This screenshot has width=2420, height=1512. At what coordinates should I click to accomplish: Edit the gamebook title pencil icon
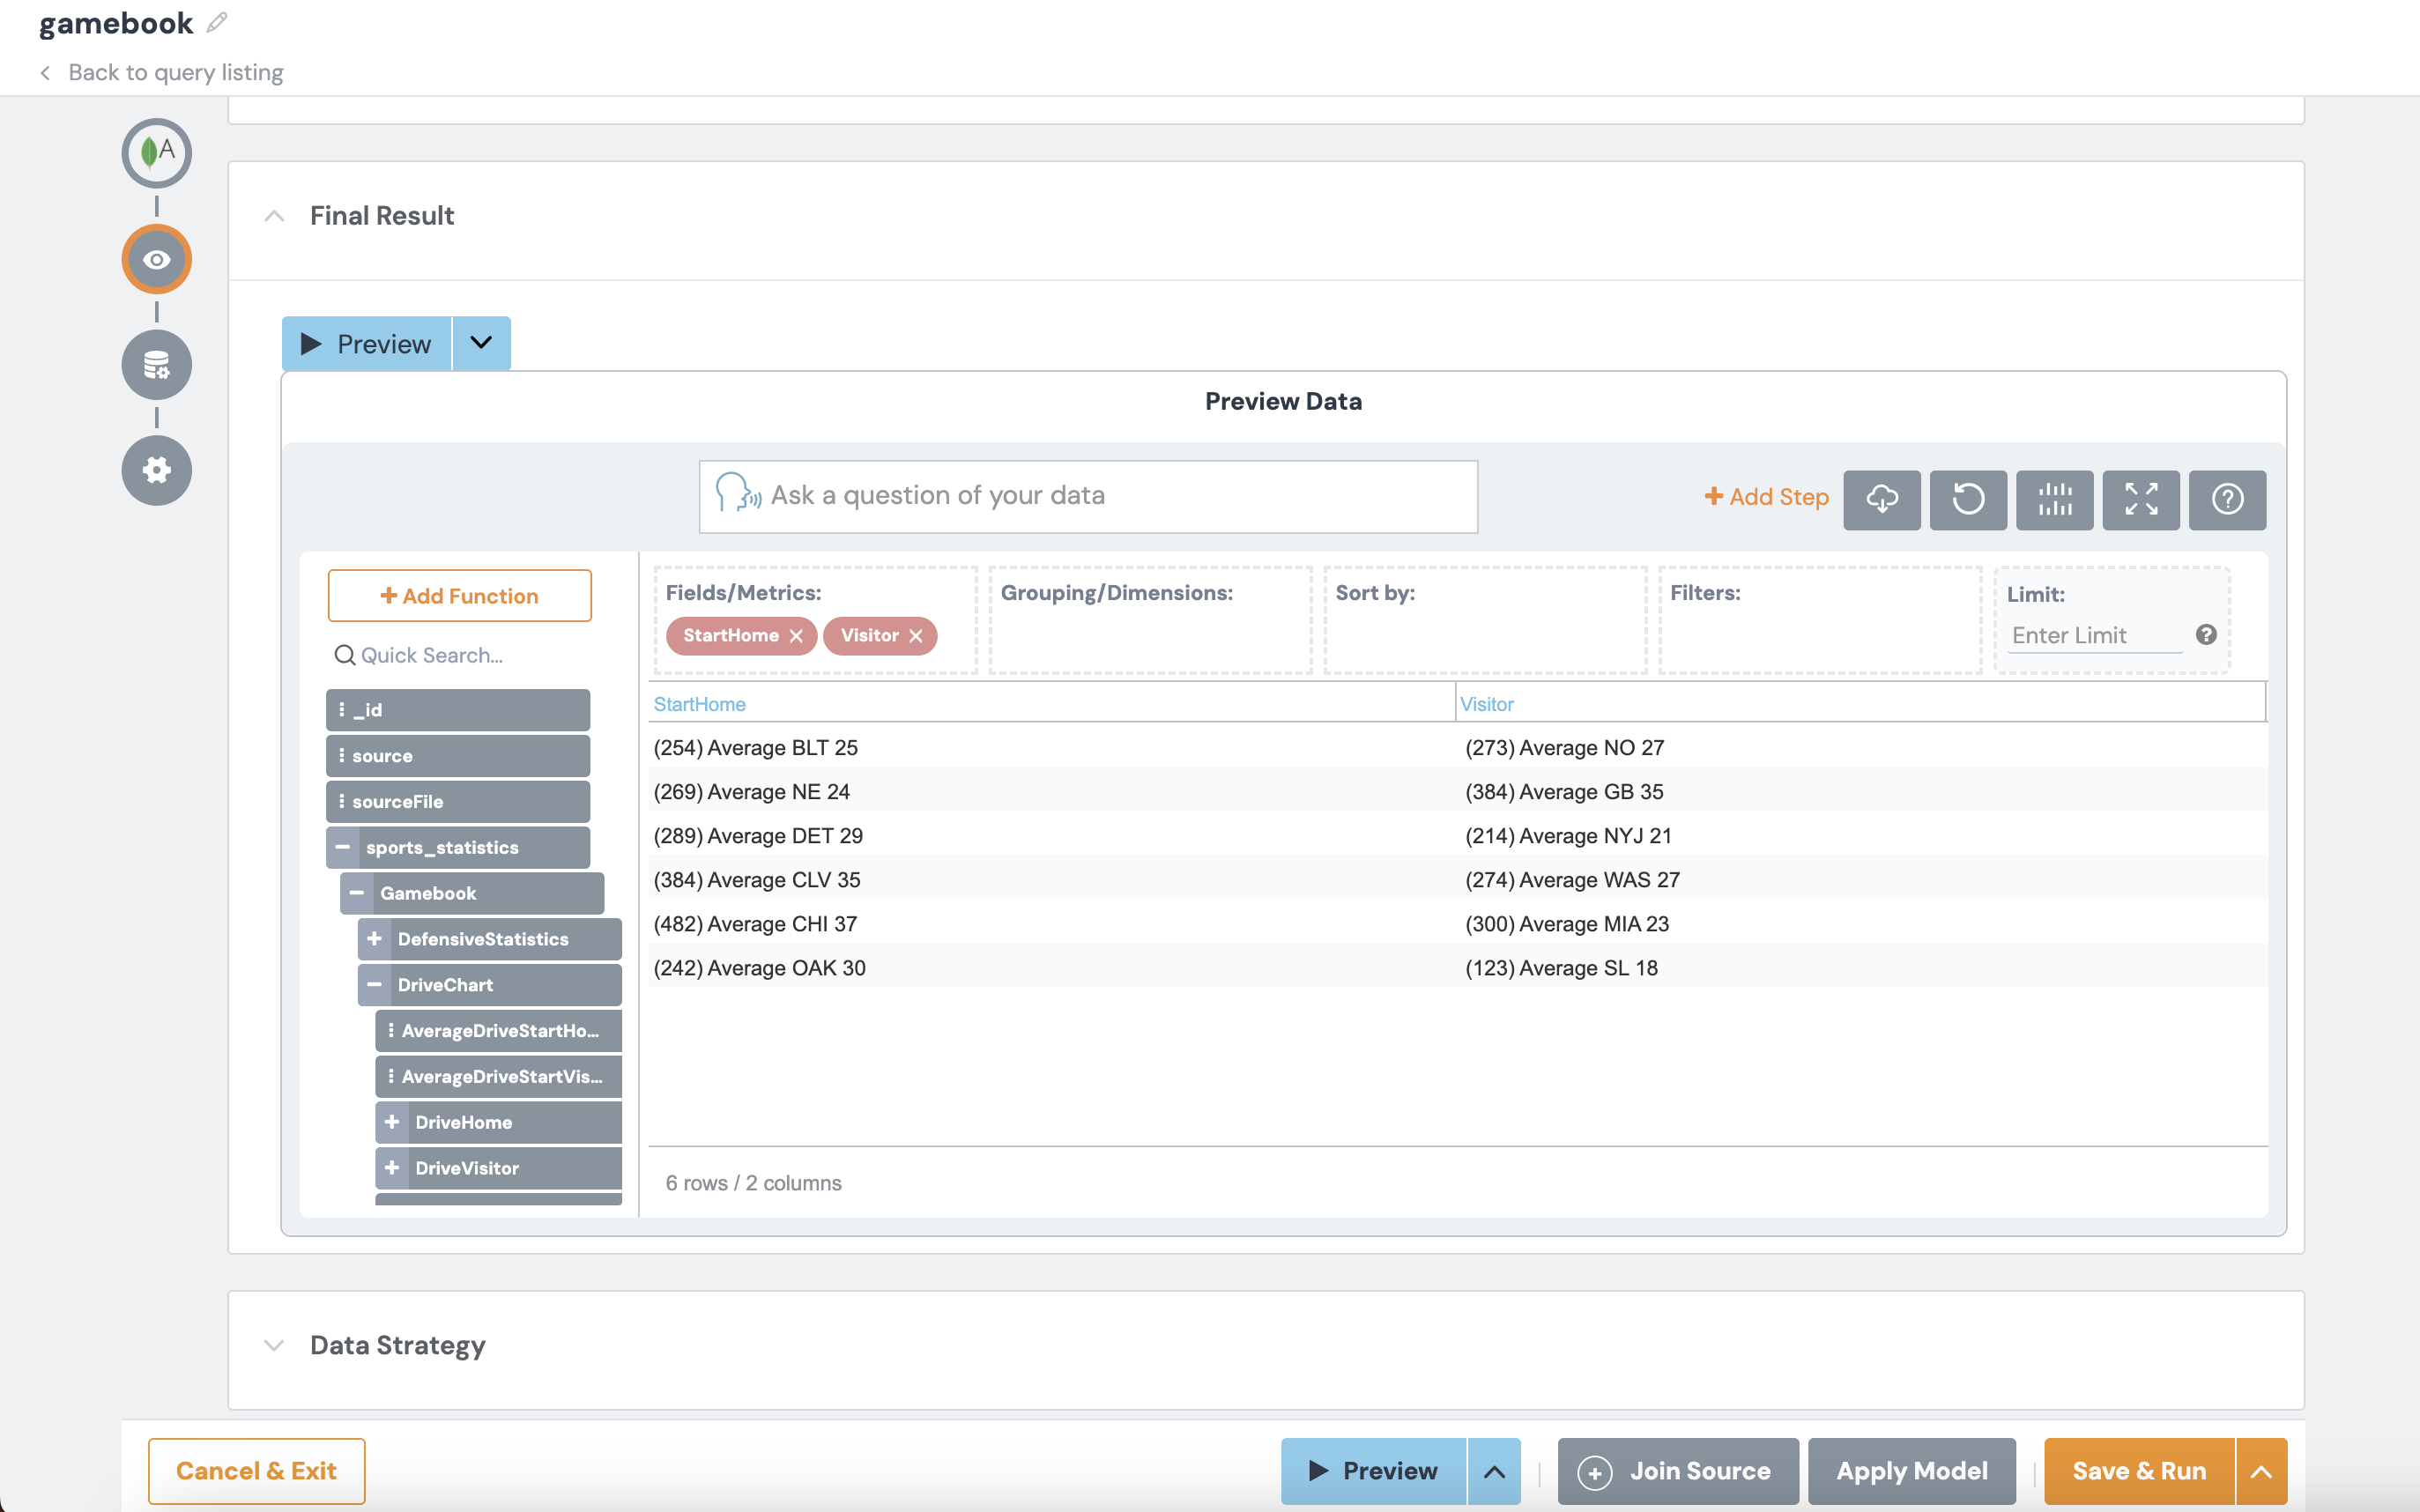[217, 22]
